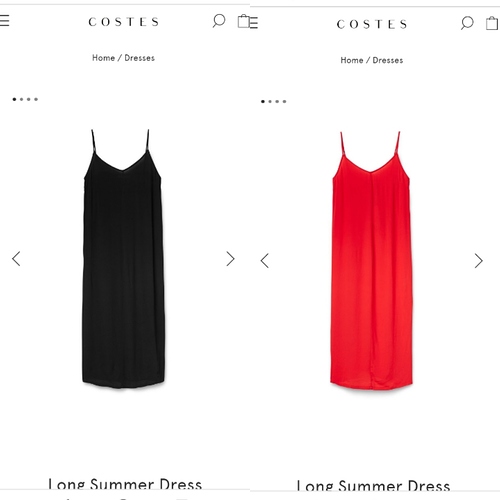Show next image of the black dress
This screenshot has height=500, width=500.
(230, 259)
